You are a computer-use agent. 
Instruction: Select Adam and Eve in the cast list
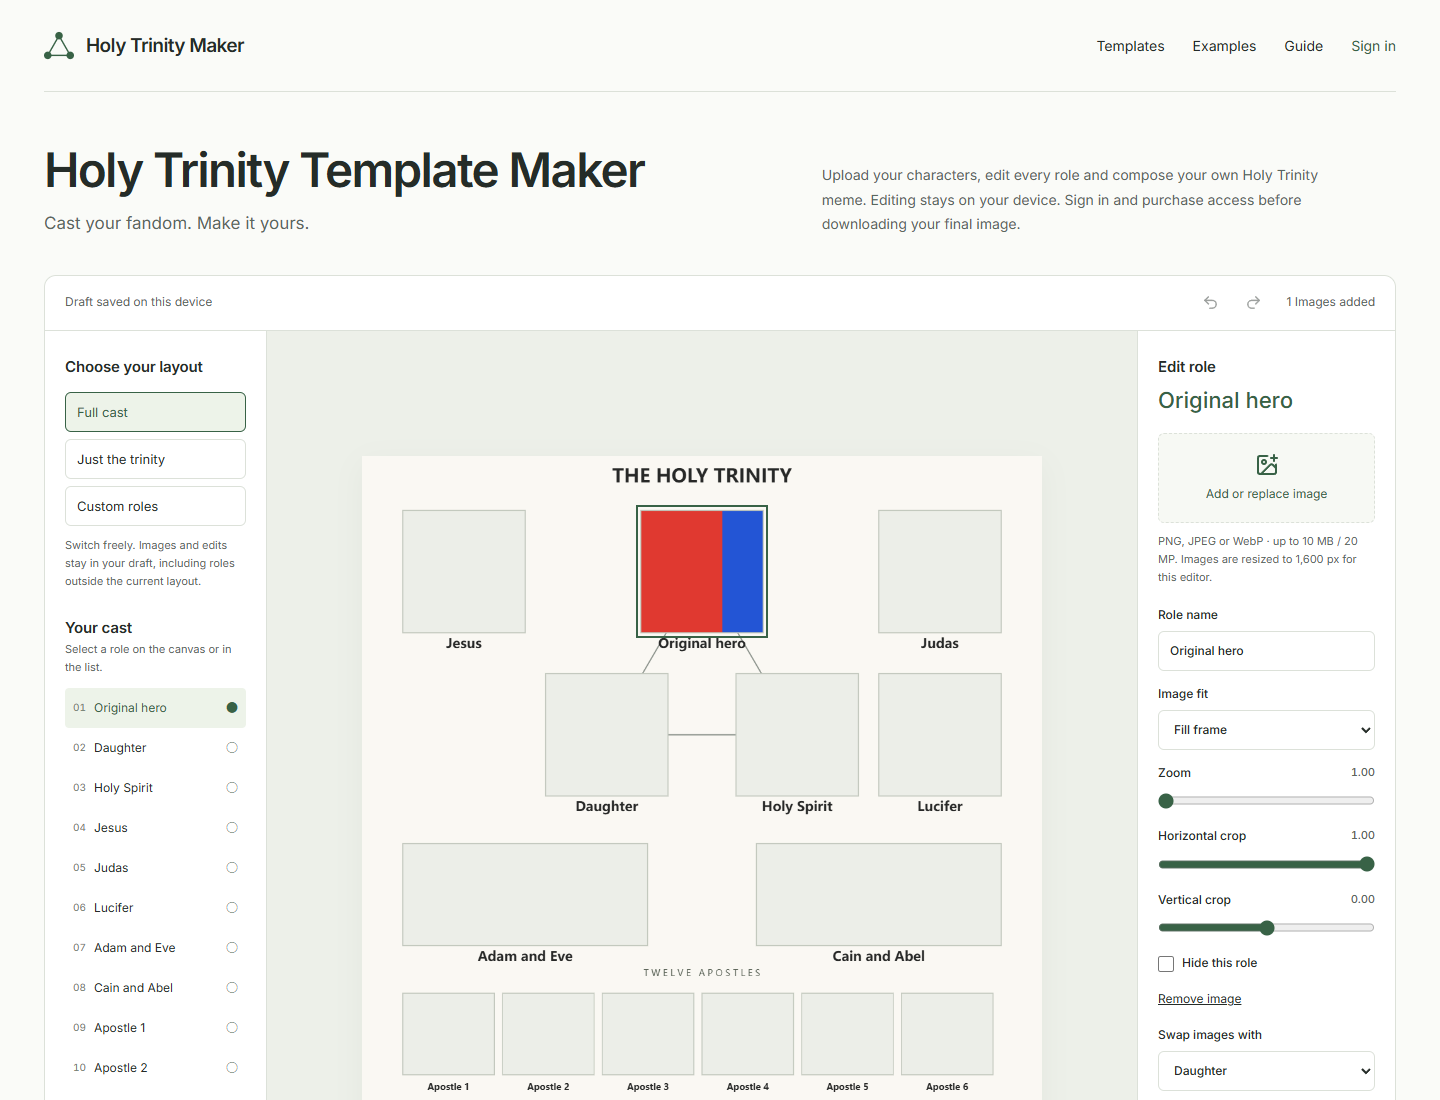point(155,948)
